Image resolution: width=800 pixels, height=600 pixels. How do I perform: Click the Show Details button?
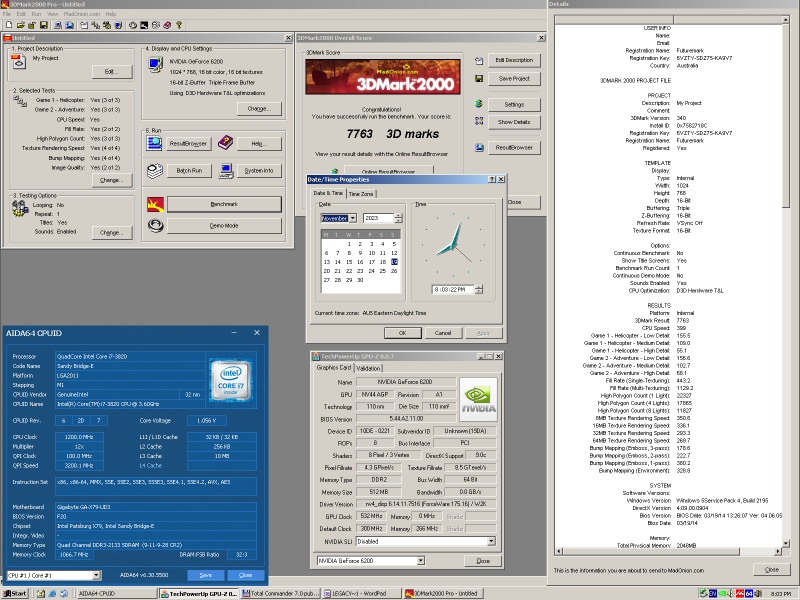pyautogui.click(x=514, y=122)
